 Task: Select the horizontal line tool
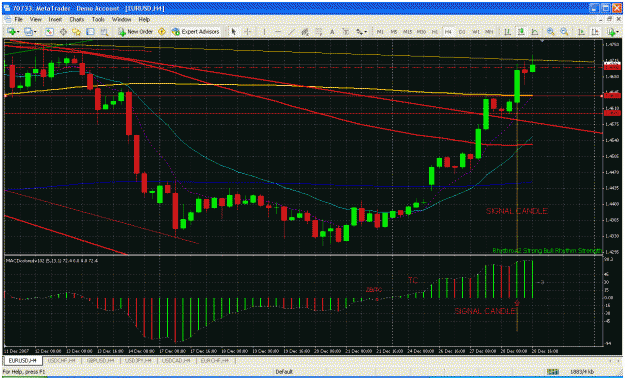click(278, 32)
